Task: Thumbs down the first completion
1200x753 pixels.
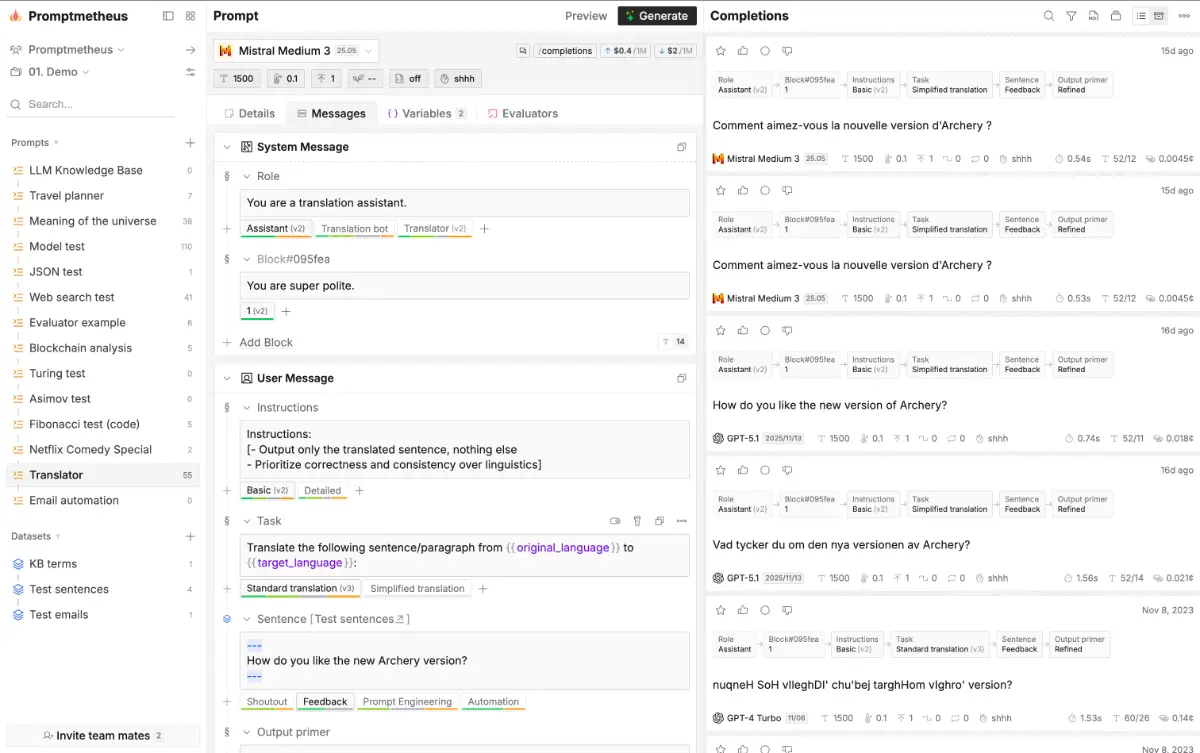Action: pos(787,51)
